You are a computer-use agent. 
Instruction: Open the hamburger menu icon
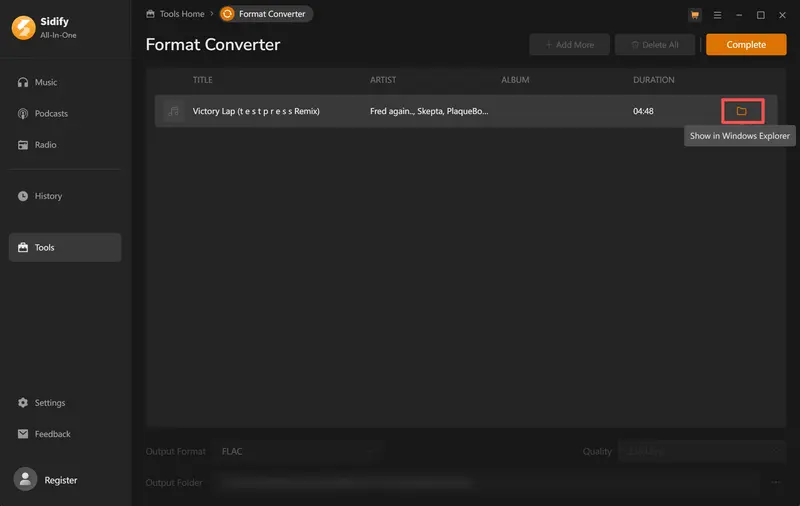pyautogui.click(x=717, y=15)
